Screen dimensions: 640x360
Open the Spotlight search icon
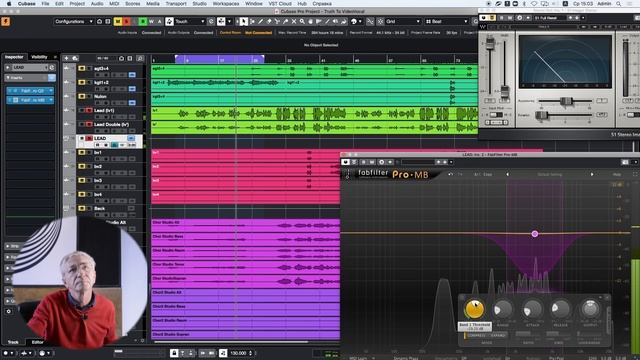click(619, 4)
